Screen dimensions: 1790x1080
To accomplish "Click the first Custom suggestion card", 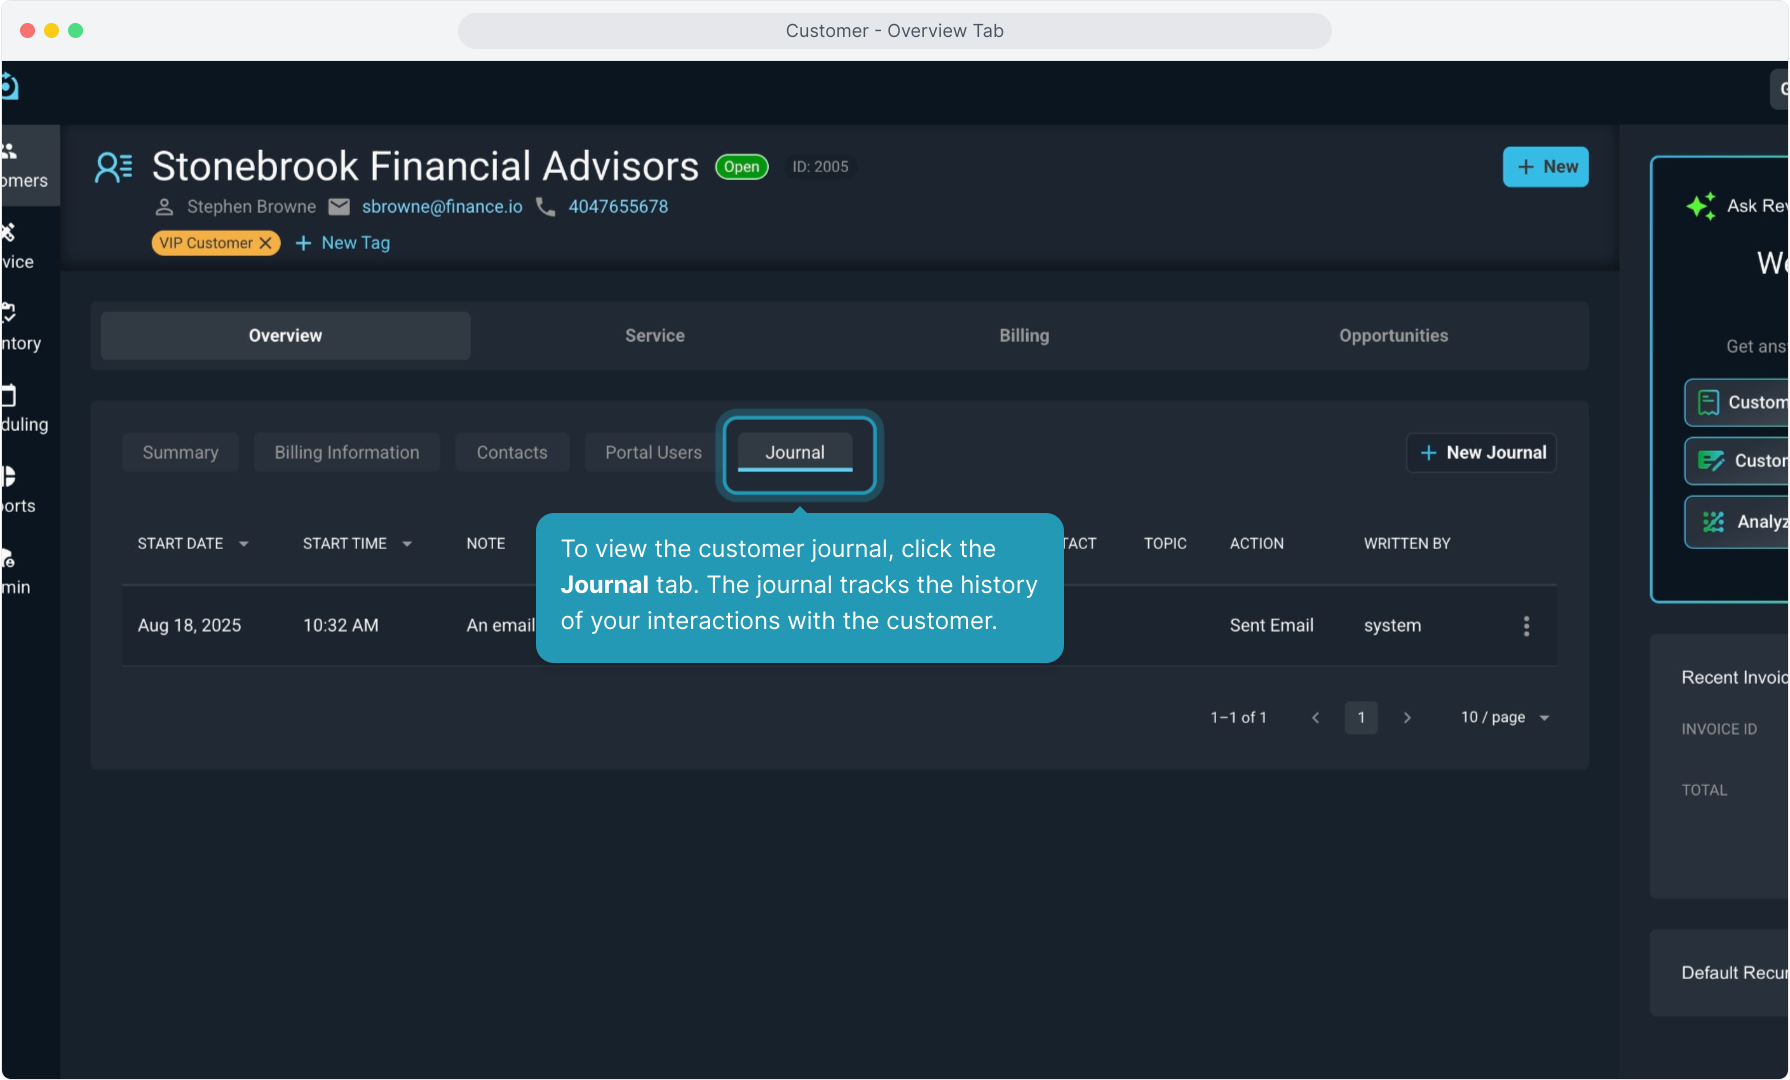I will 1737,403.
